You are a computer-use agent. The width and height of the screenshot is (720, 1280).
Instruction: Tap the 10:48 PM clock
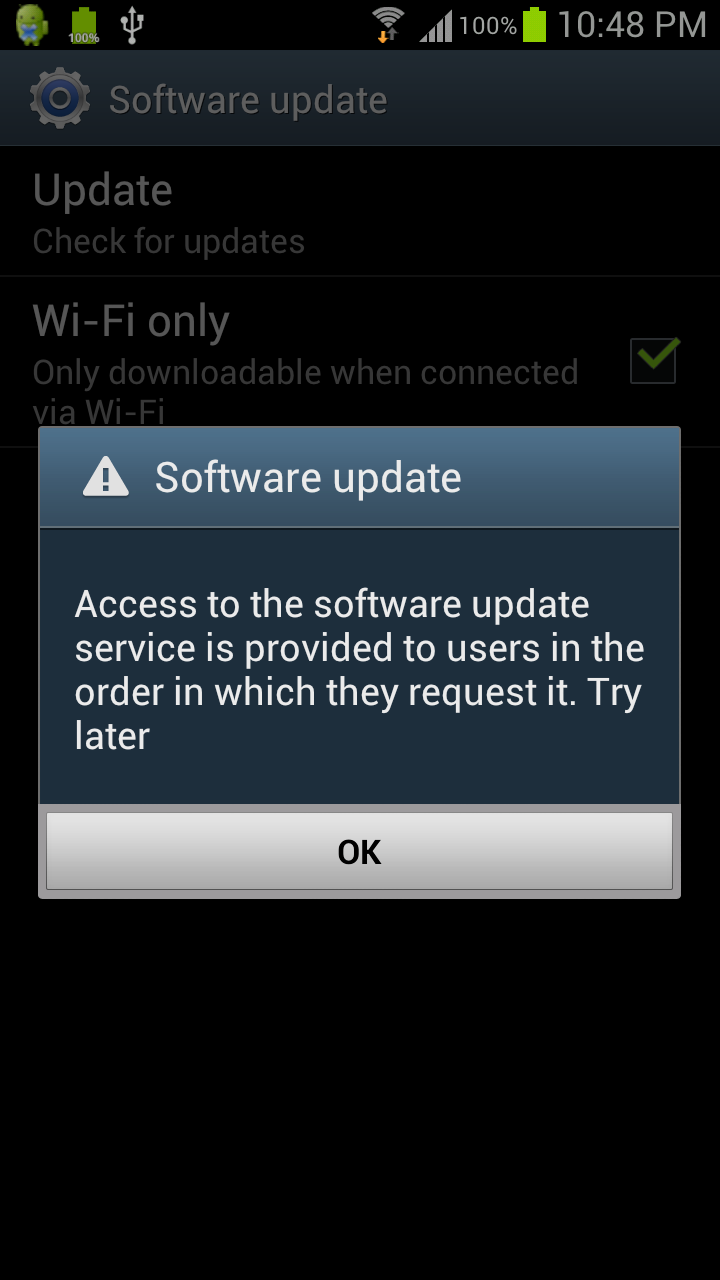click(632, 24)
